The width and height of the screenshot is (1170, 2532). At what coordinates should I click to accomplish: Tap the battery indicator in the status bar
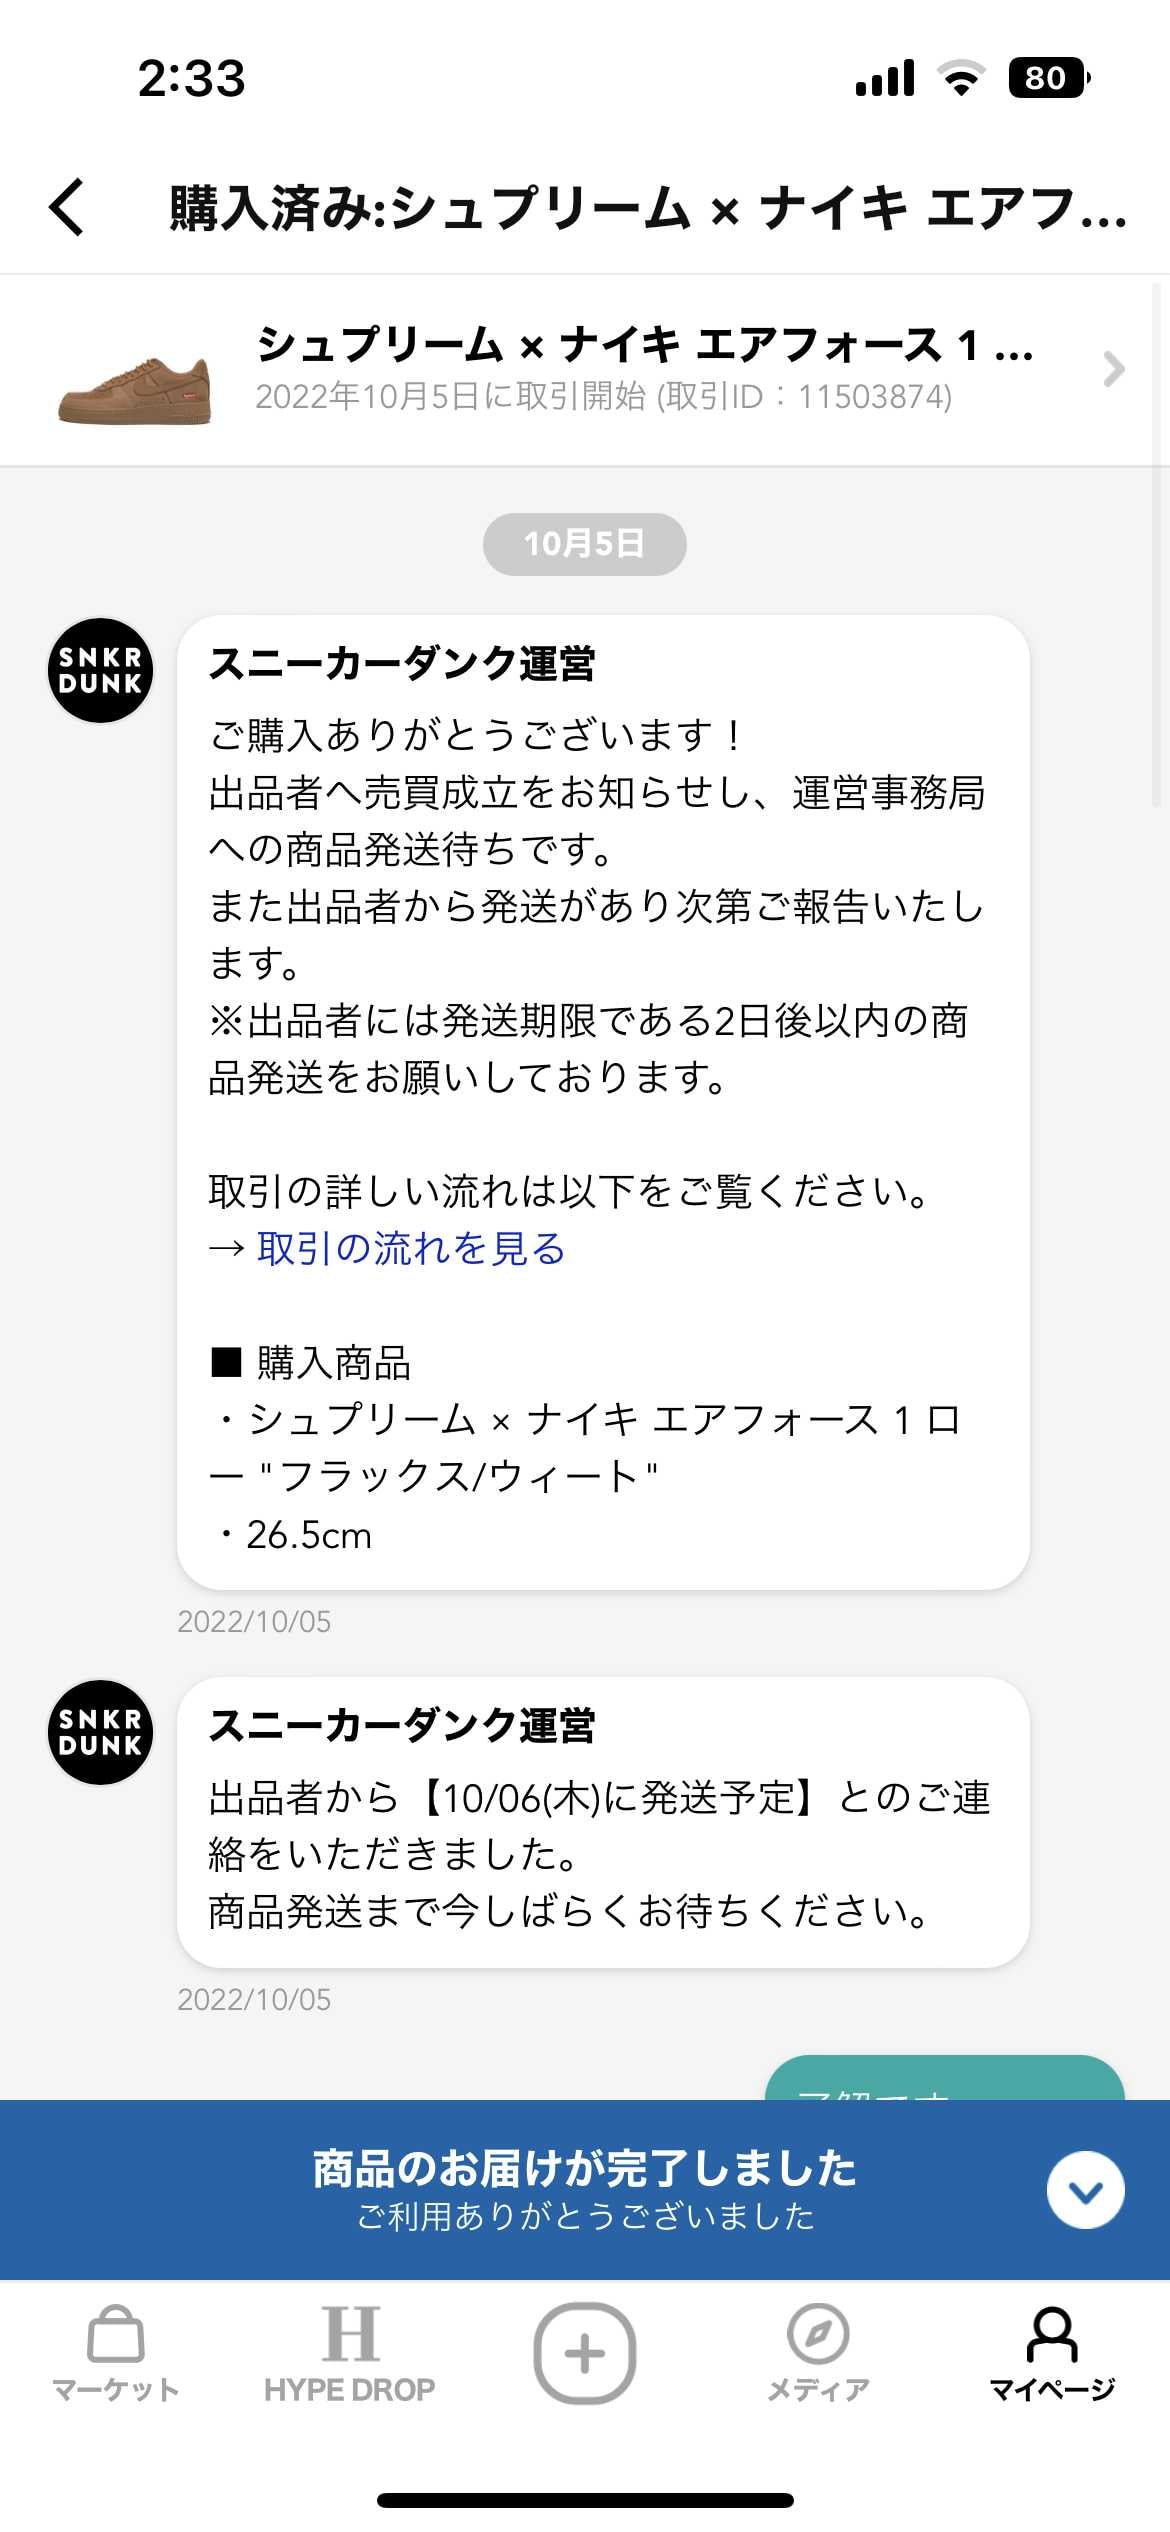1049,78
